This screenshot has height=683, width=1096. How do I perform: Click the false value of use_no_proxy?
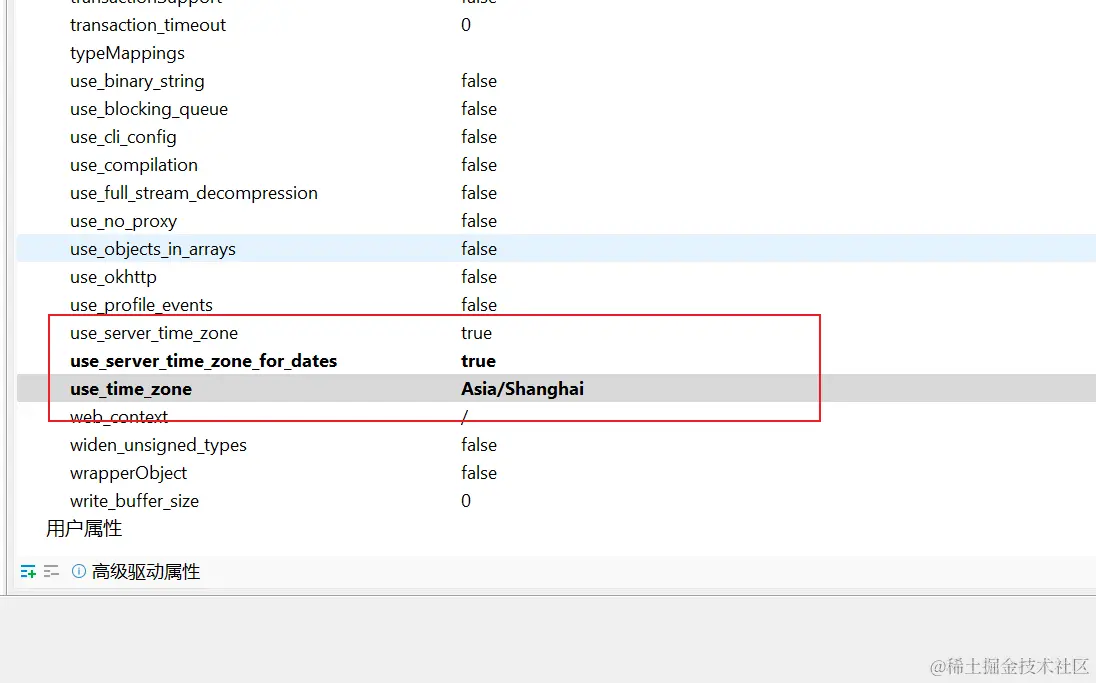pos(479,221)
